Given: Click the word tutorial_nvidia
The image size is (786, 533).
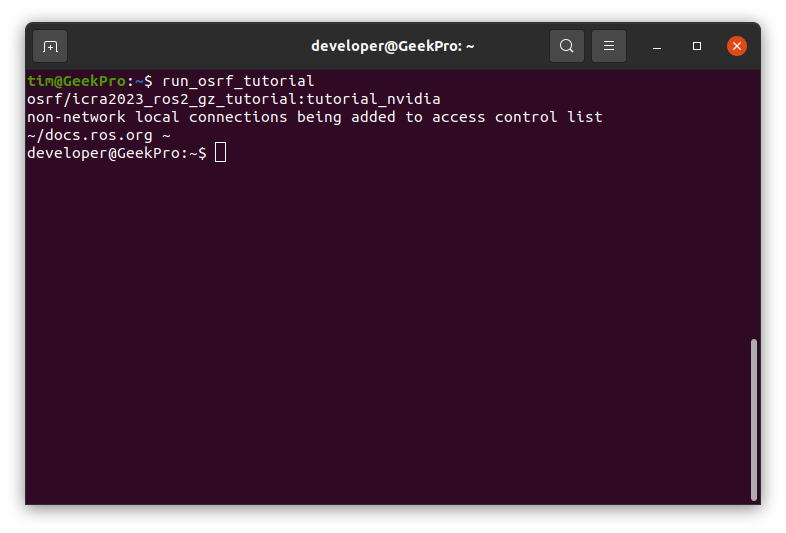Looking at the screenshot, I should tap(369, 99).
